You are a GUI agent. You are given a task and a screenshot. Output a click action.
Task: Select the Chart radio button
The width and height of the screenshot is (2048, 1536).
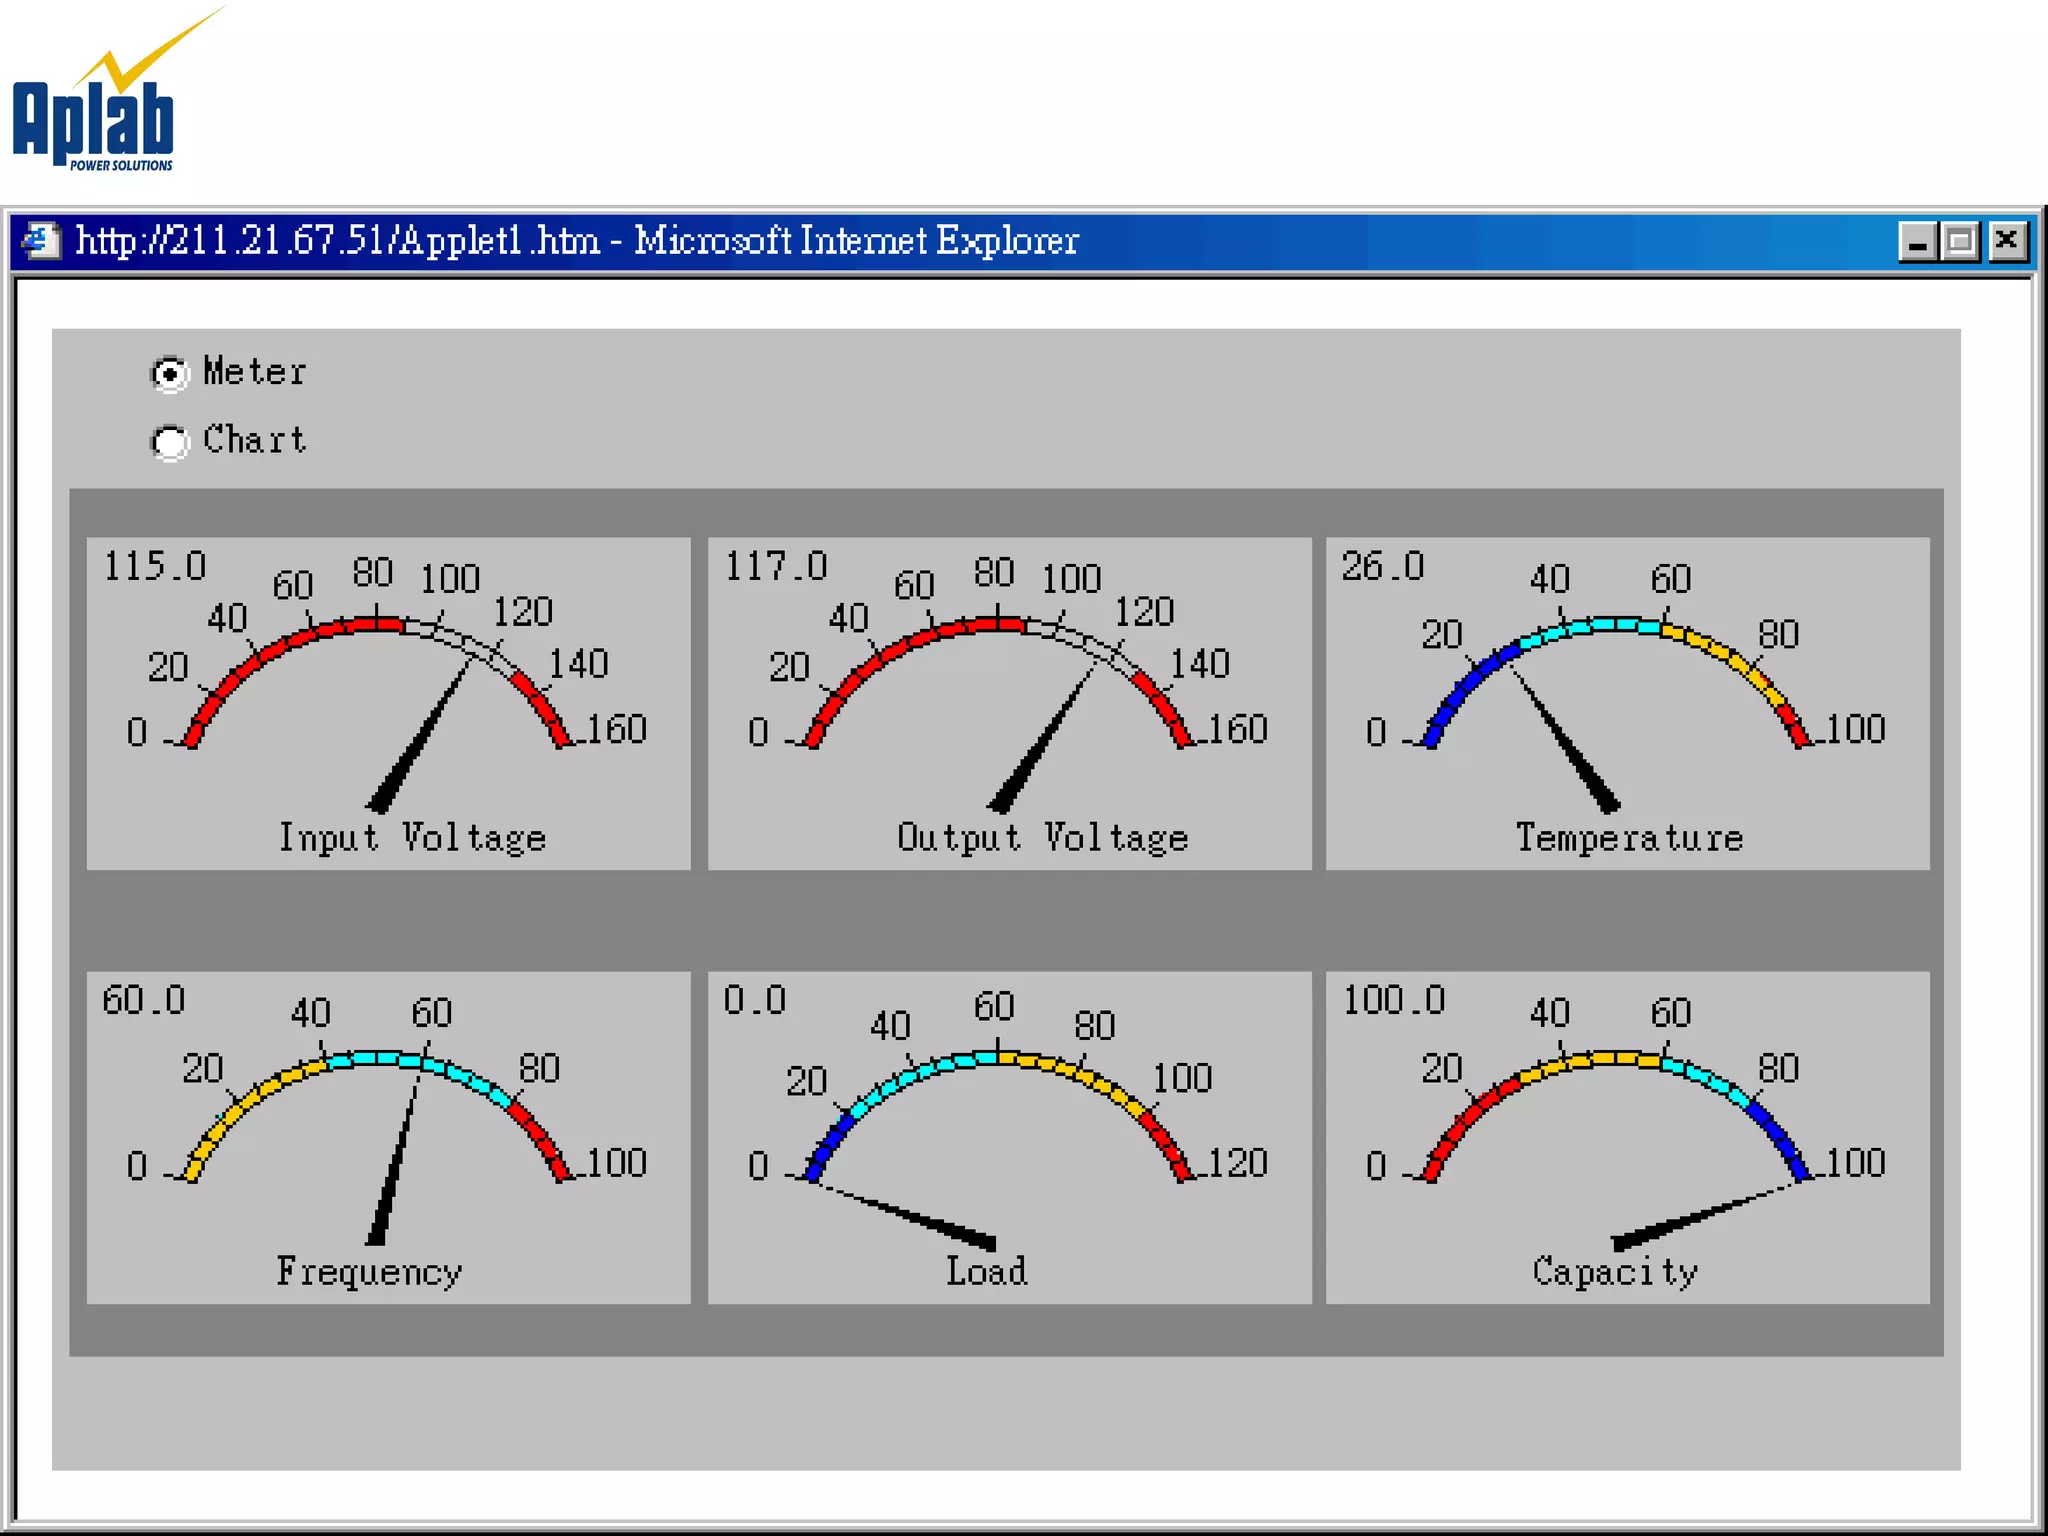(x=170, y=442)
